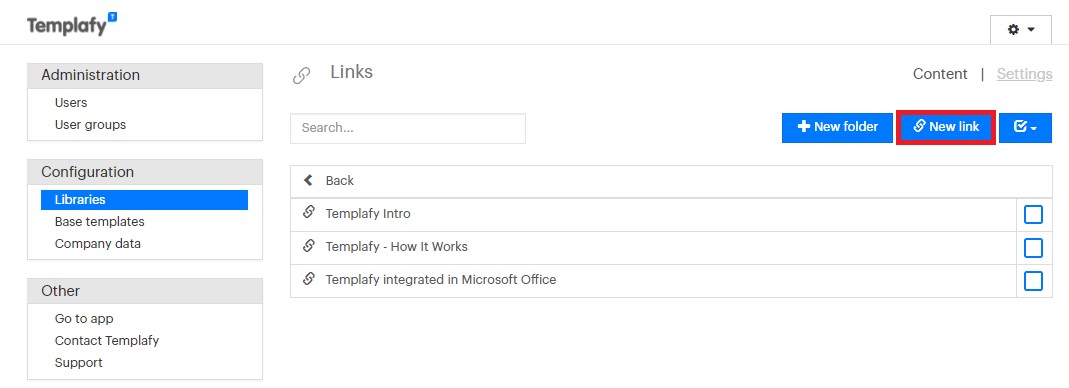Screen dimensions: 1069x388
Task: Create a New folder
Action: [837, 128]
